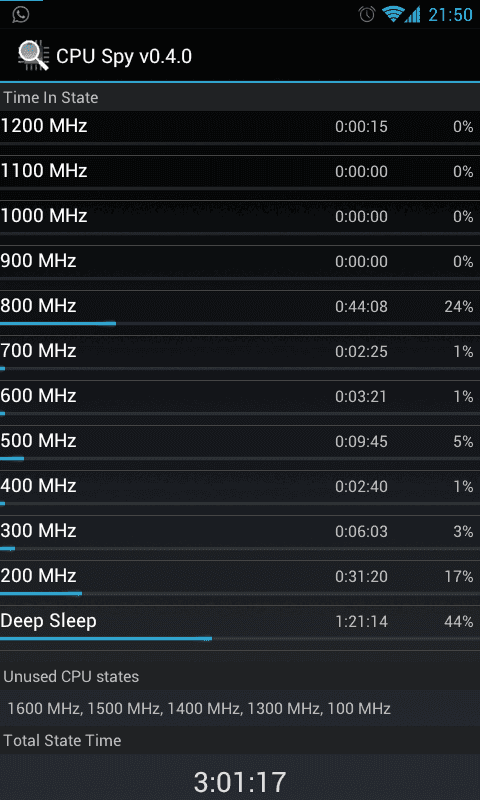Tap the cellular signal strength icon
Viewport: 480px width, 800px height.
click(x=412, y=14)
